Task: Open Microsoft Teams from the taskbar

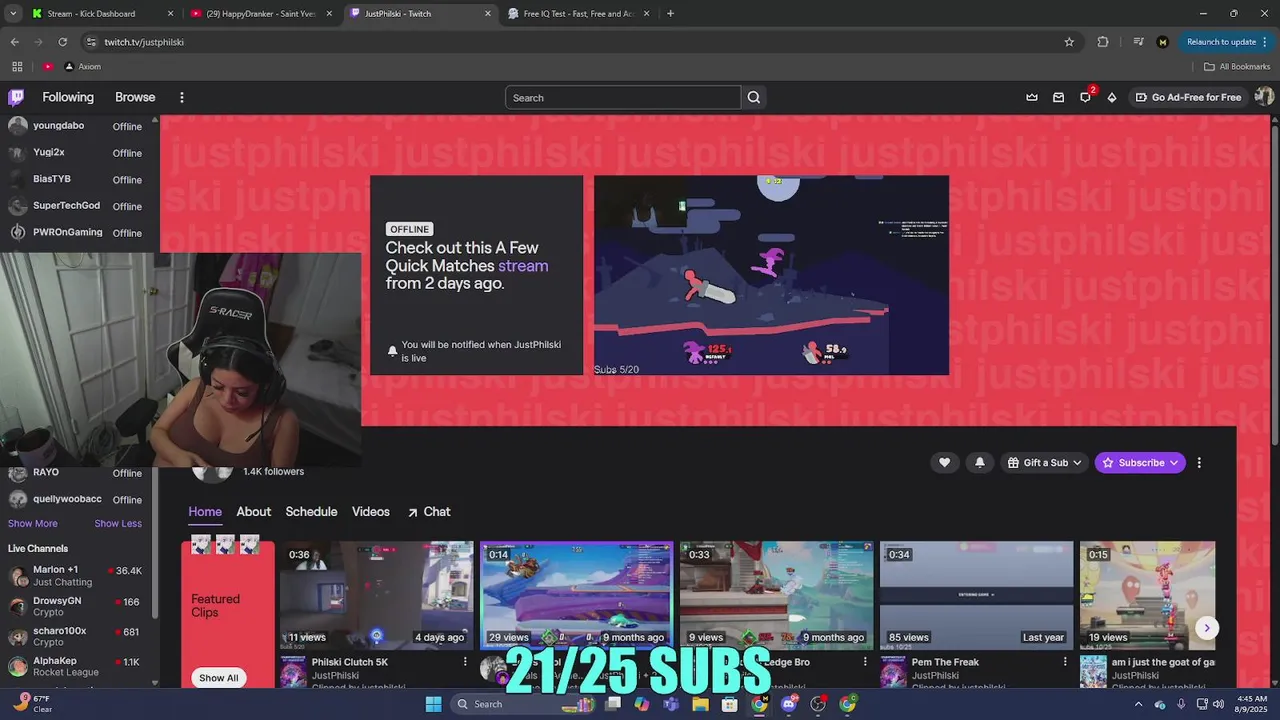Action: click(671, 704)
